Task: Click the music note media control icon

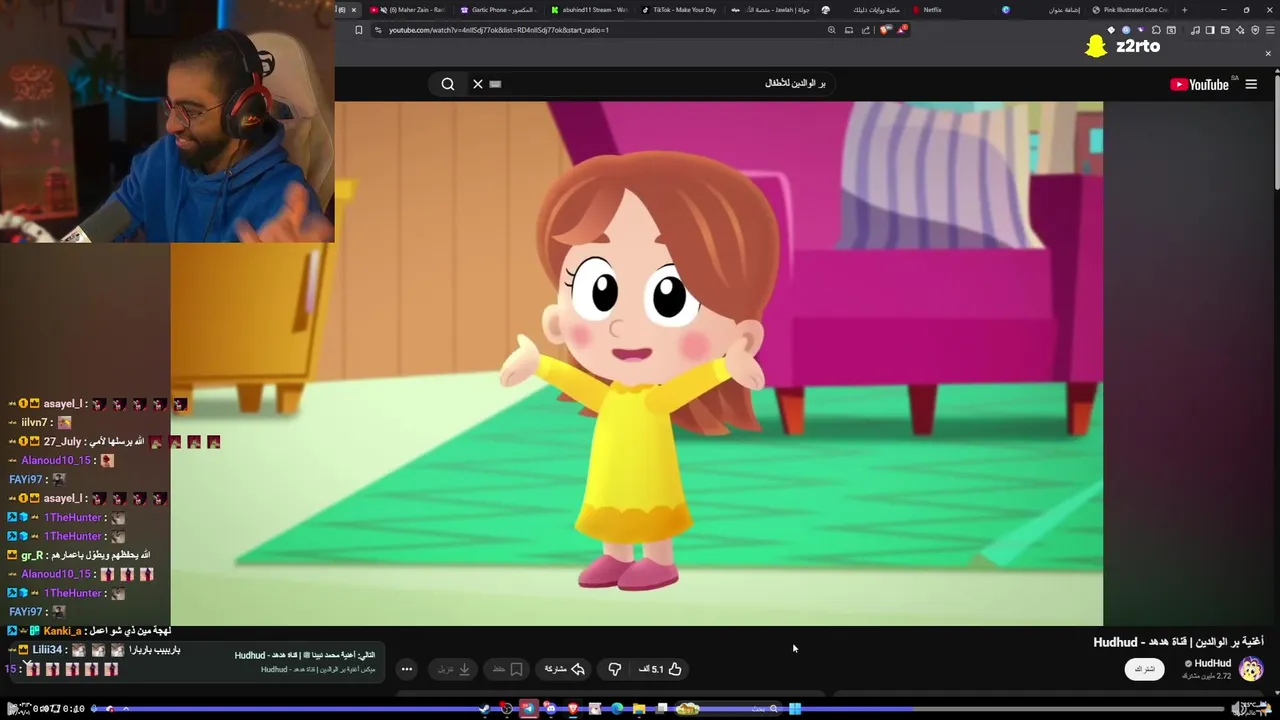Action: [x=1195, y=30]
